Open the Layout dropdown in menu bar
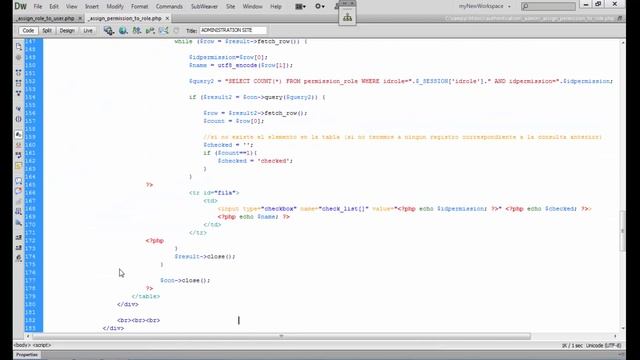Screen dimensions: 640x360 pos(301,7)
